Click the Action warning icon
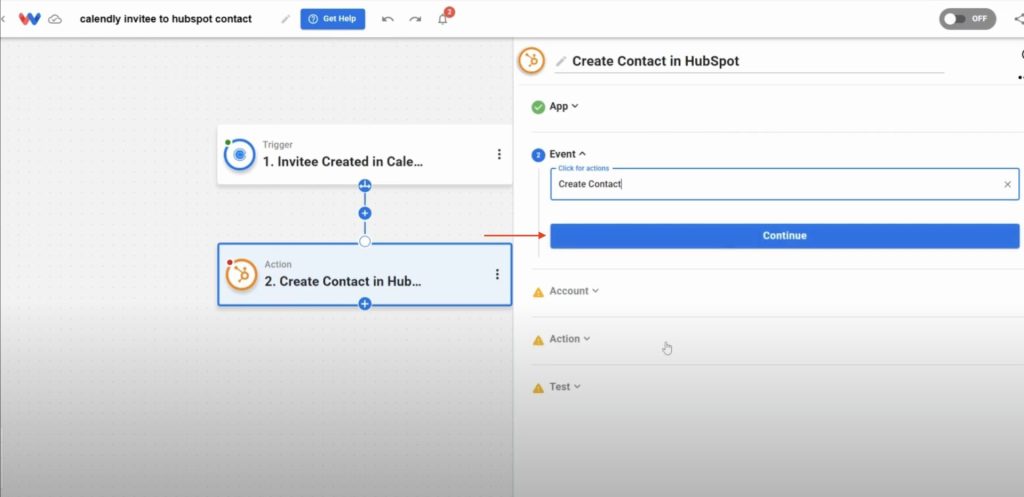 [x=538, y=340]
